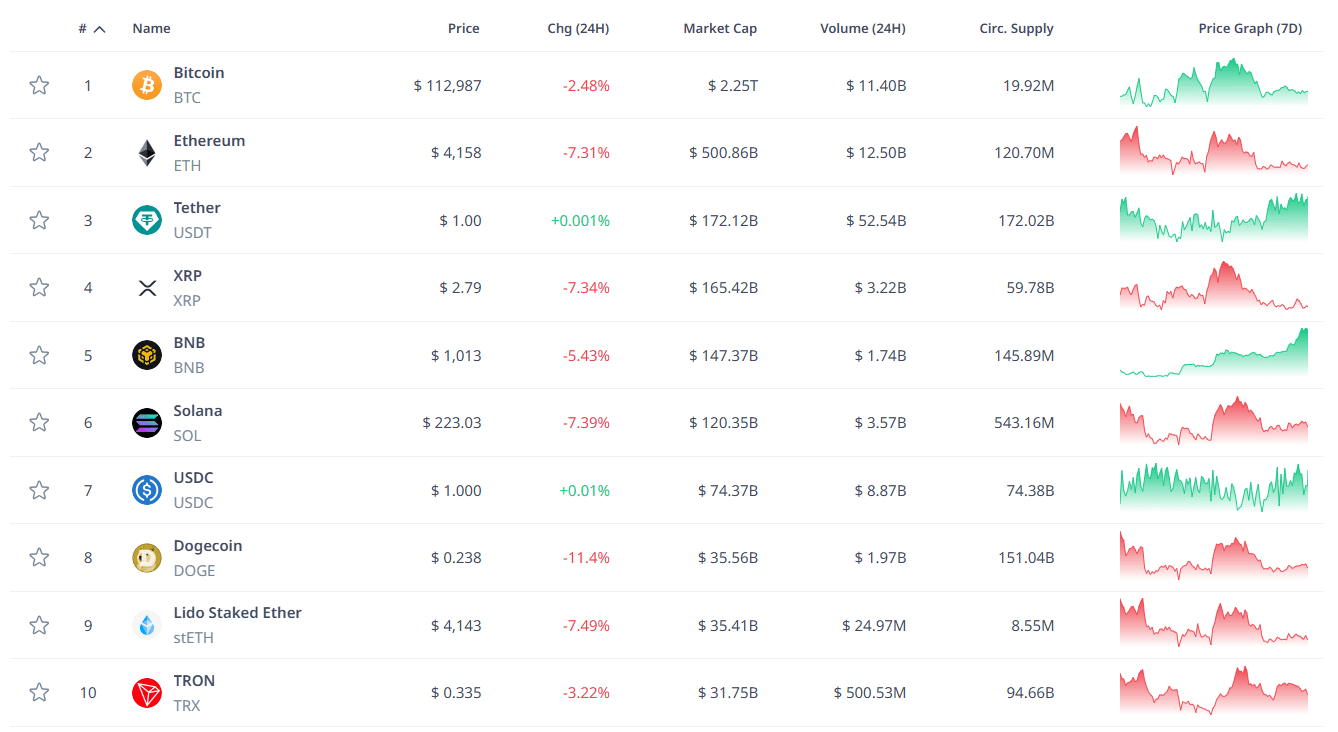
Task: Click the Volume (24H) column header
Action: point(862,29)
